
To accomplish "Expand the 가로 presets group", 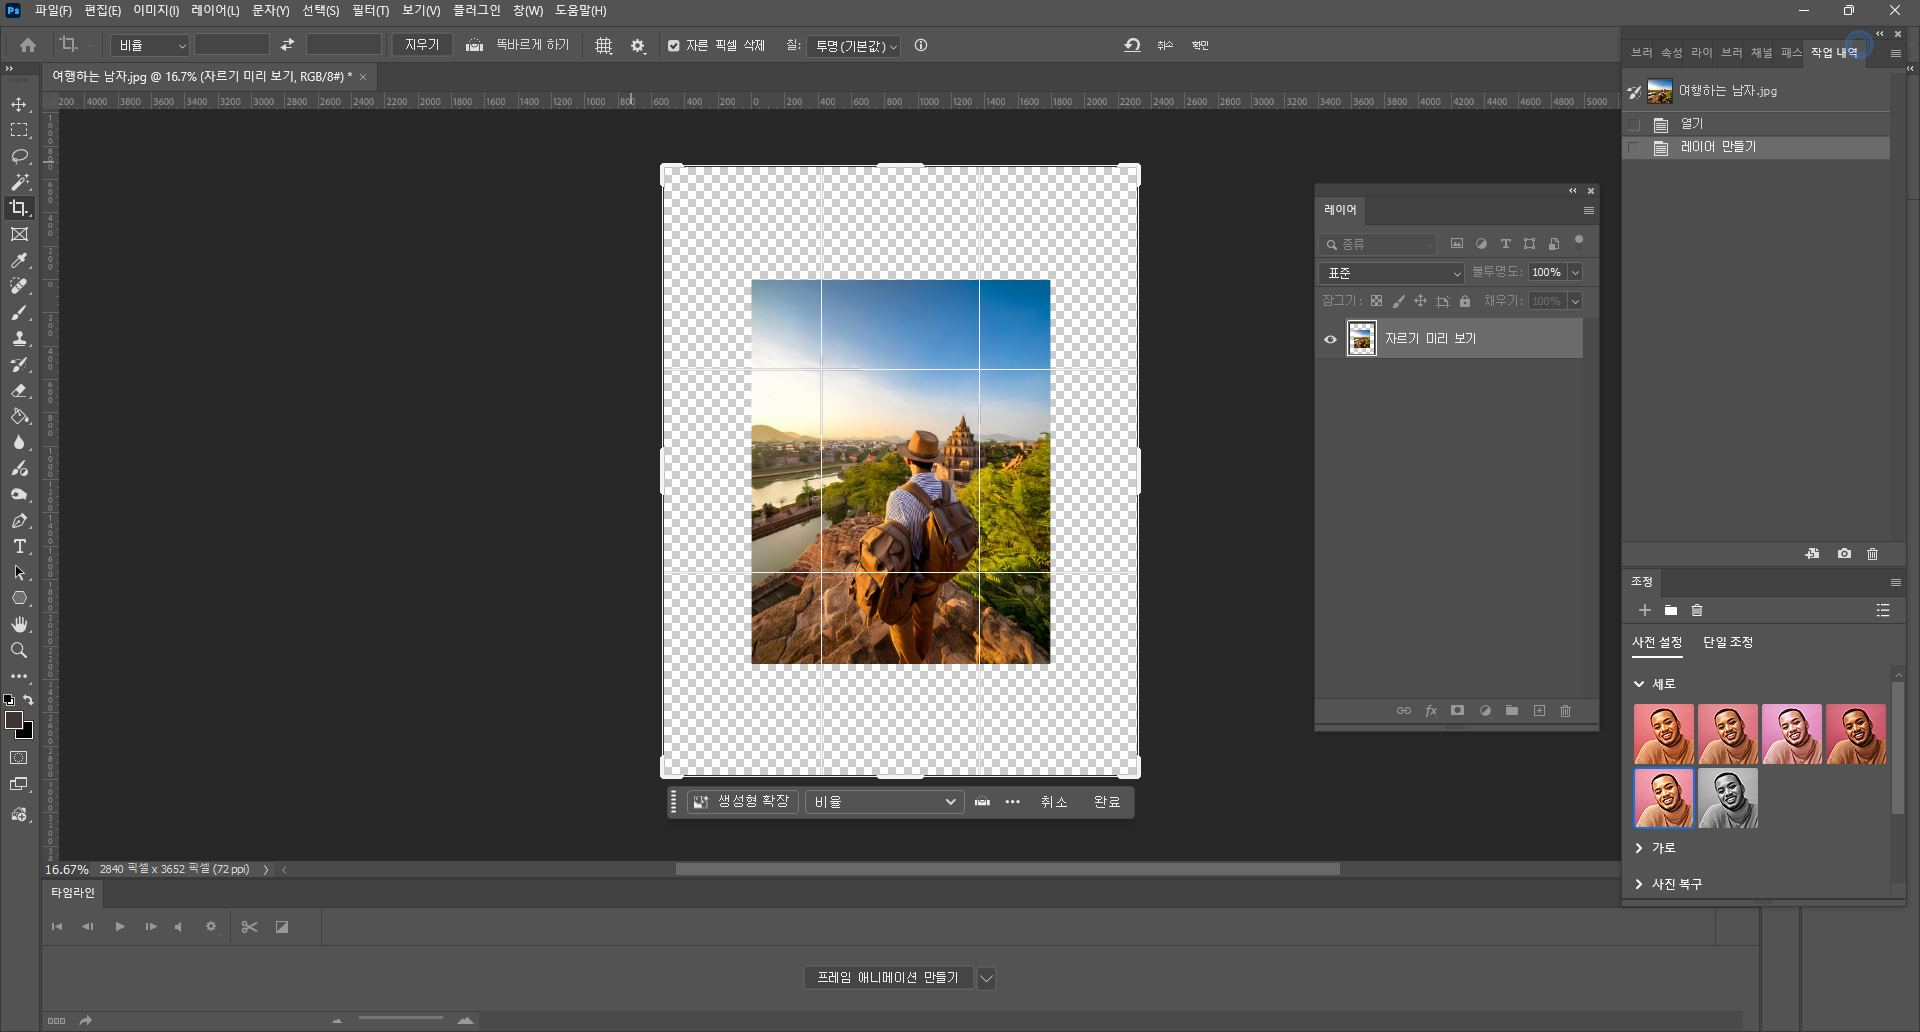I will tap(1639, 848).
